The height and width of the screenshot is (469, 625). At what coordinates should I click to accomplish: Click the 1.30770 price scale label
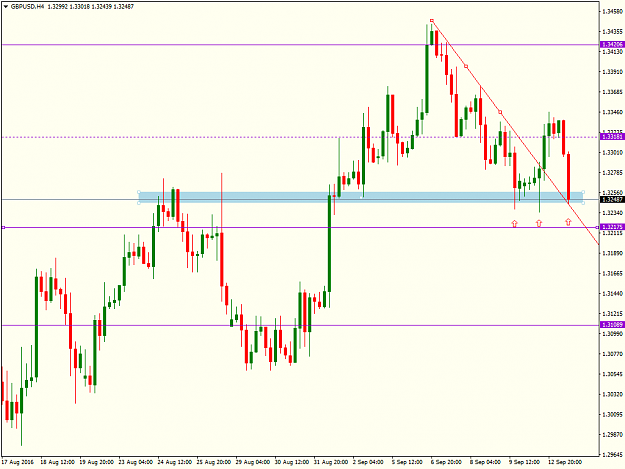tap(613, 354)
